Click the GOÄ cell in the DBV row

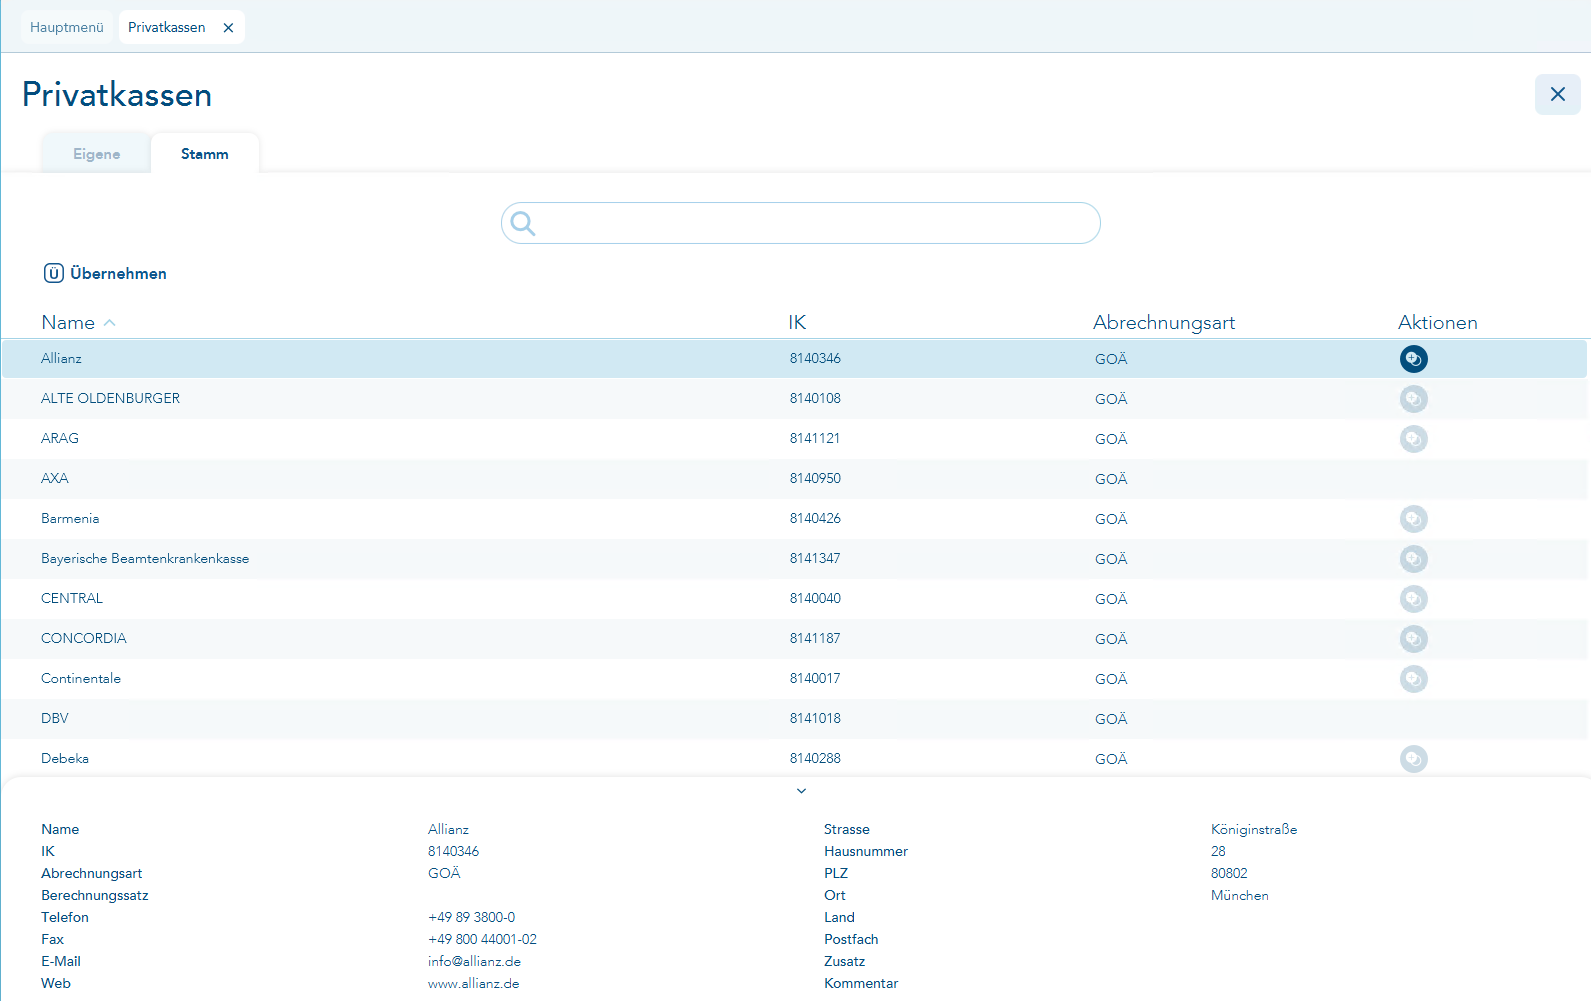tap(1111, 719)
